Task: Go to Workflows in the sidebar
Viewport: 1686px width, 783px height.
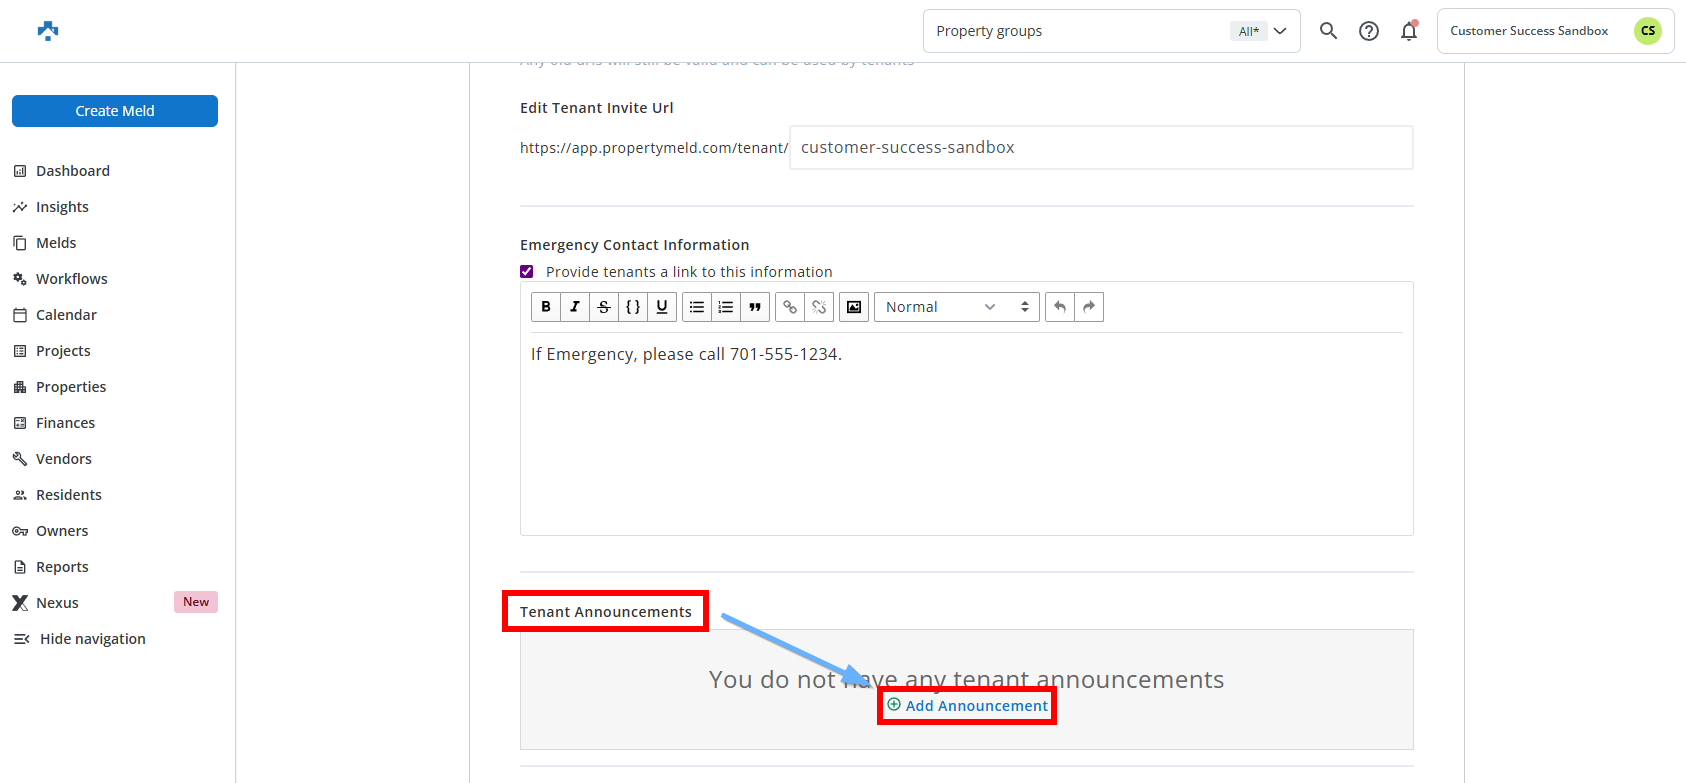Action: pos(71,279)
